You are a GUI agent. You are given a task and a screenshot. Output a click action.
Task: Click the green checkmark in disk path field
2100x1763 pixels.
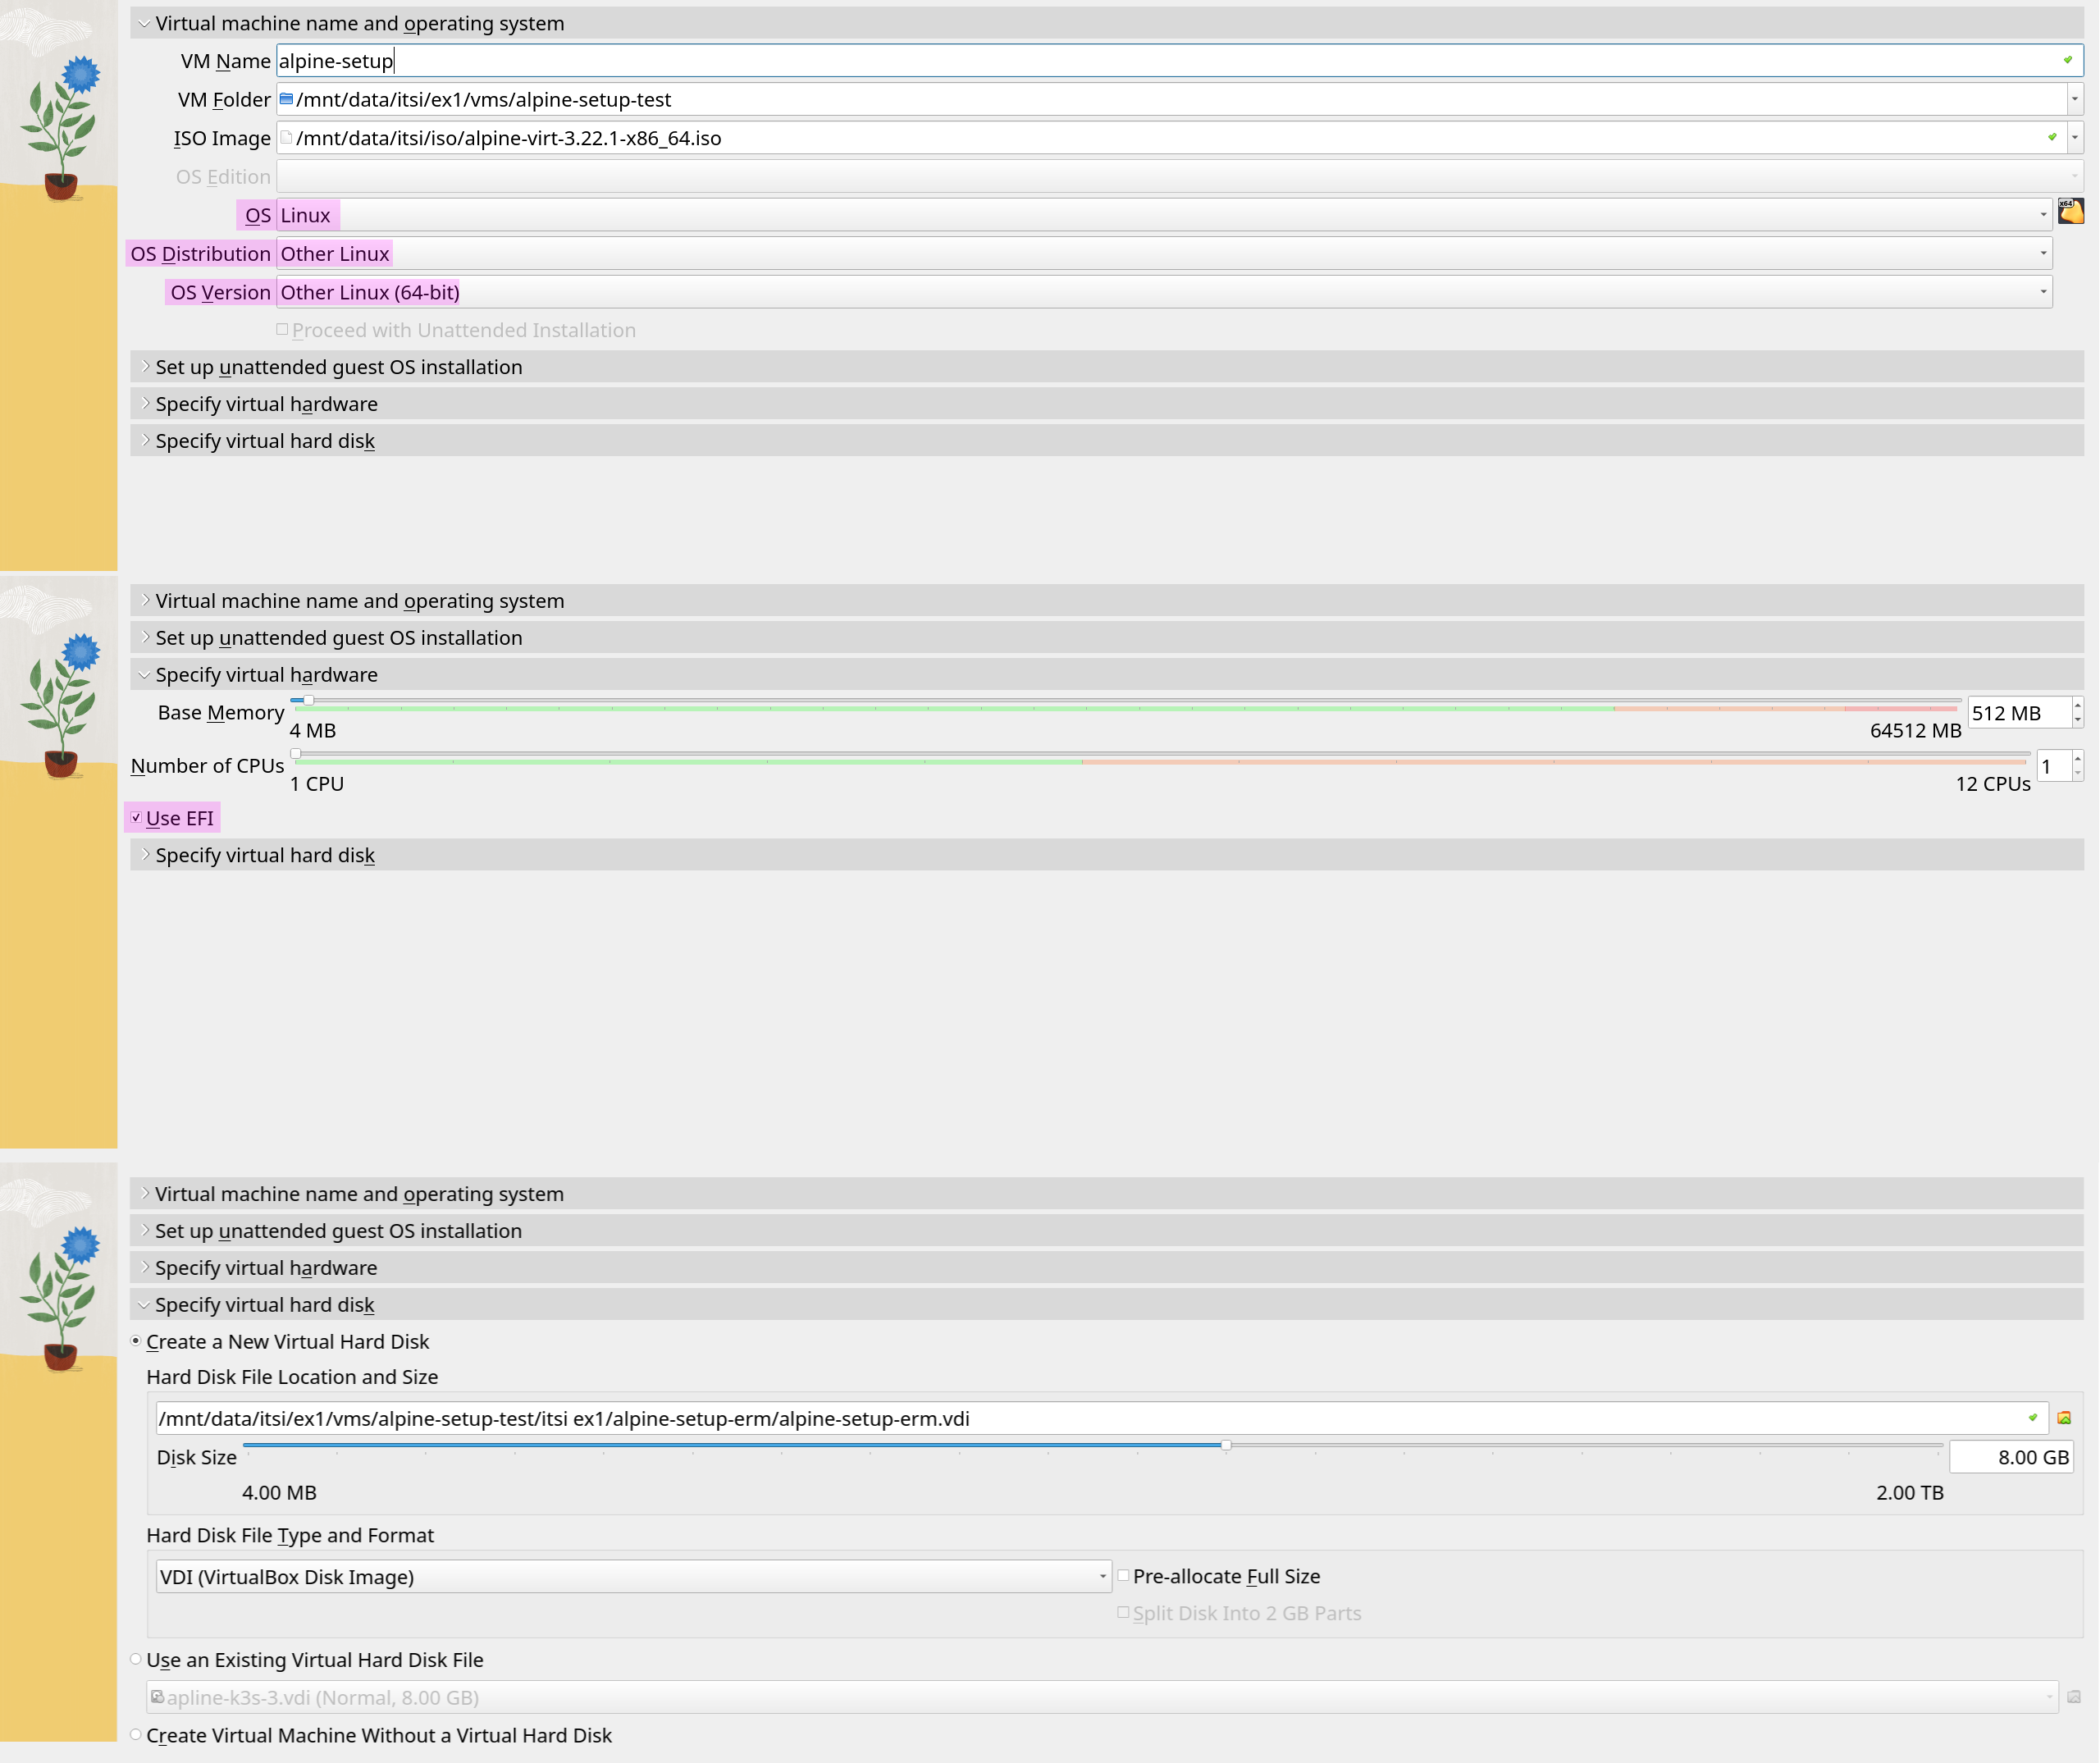[2033, 1418]
